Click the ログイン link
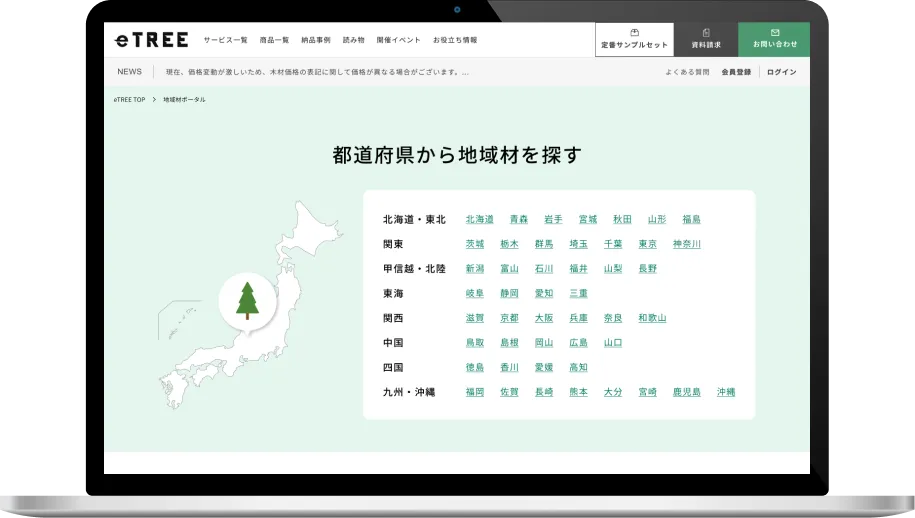915x518 pixels. pyautogui.click(x=781, y=72)
